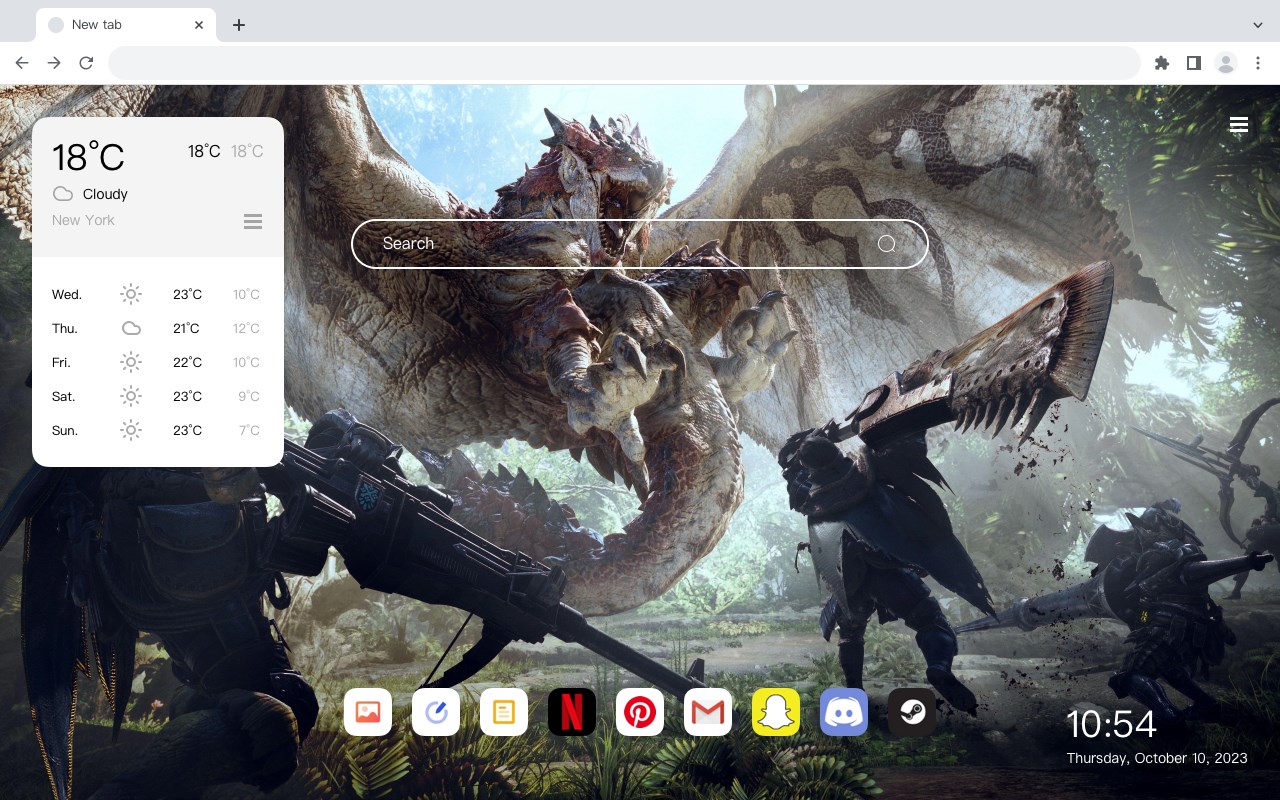Screen dimensions: 1280x800
Task: Open the page's hamburger menu at top right
Action: click(x=1239, y=125)
